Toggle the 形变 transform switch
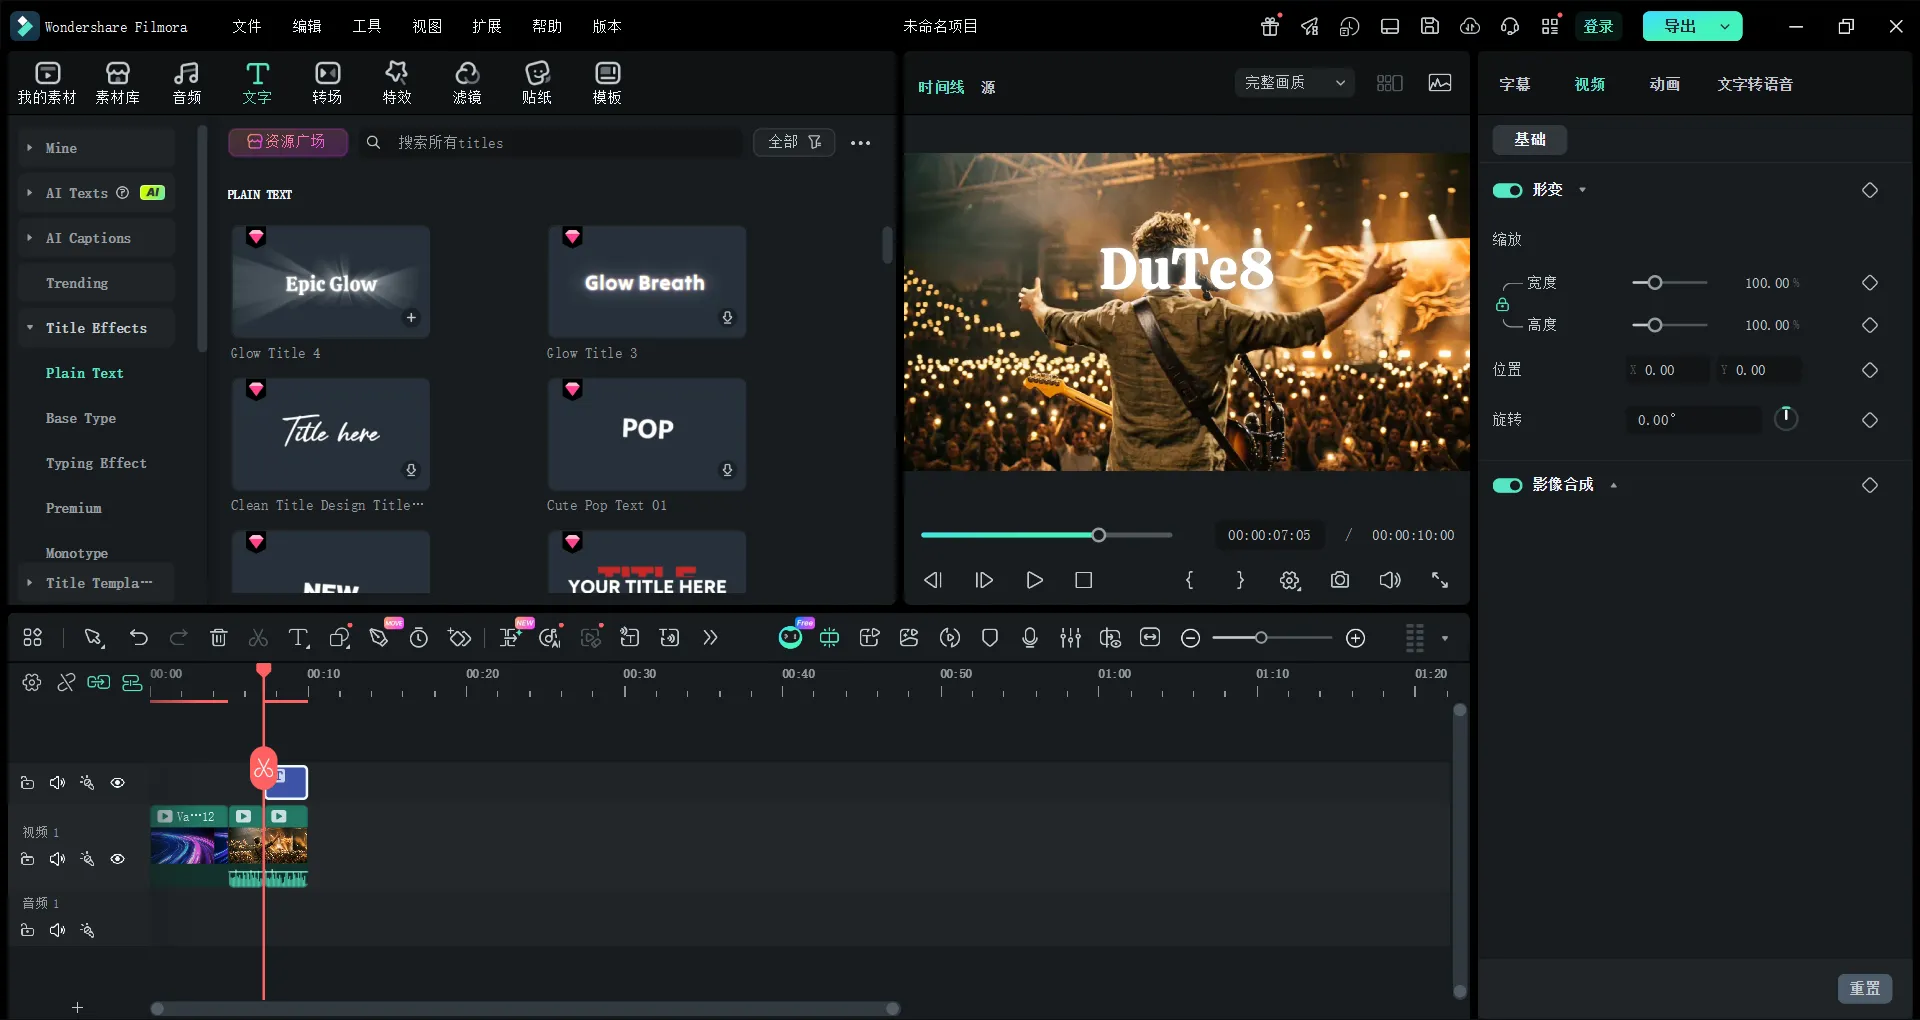The image size is (1920, 1020). (x=1507, y=190)
